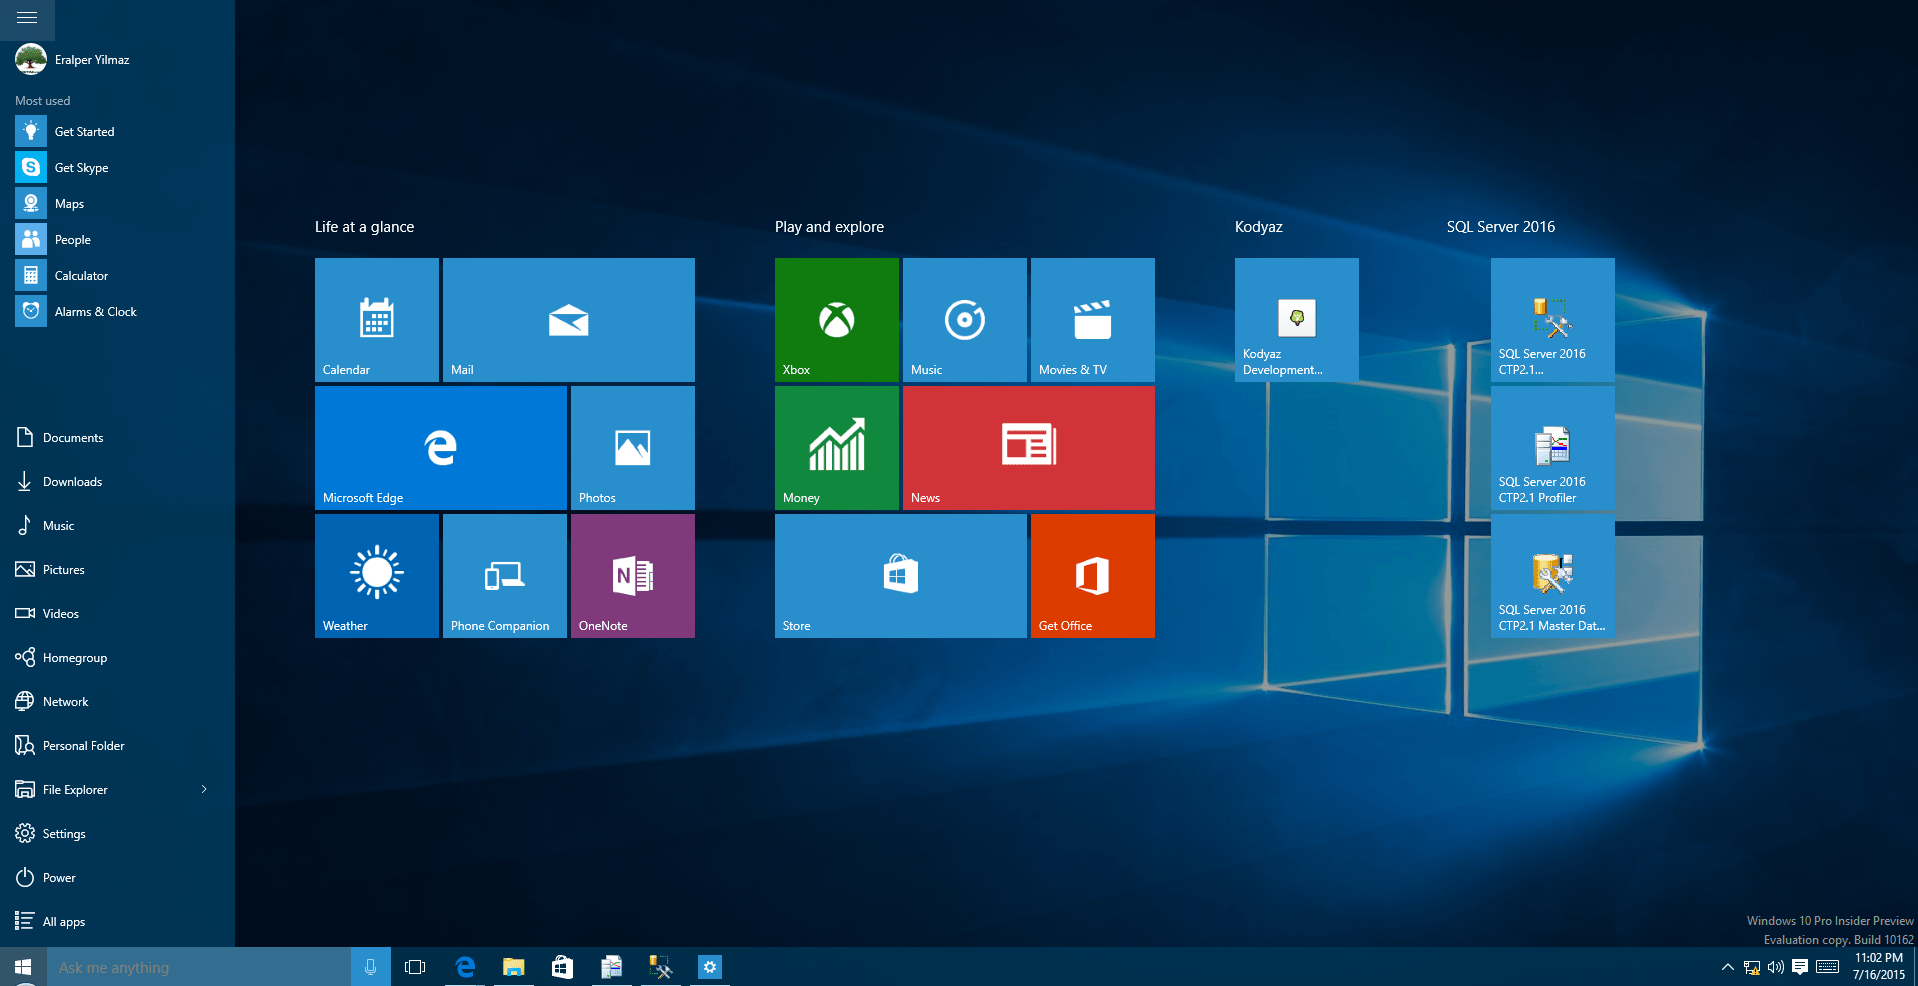Open Homegroup from the start menu
Image resolution: width=1918 pixels, height=986 pixels.
pos(117,657)
